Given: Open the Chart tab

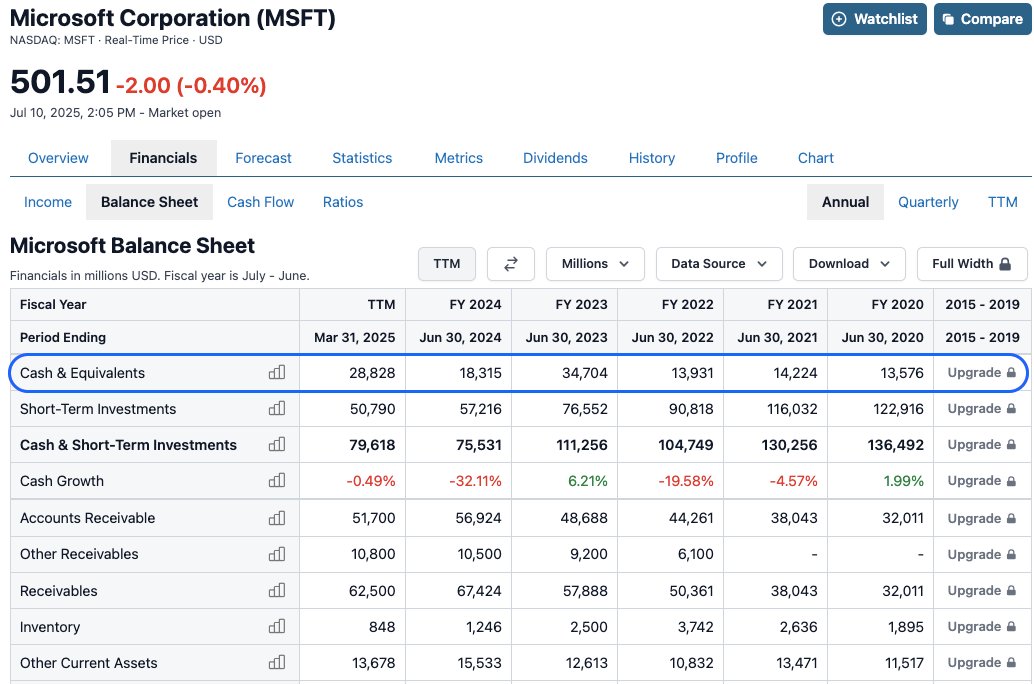Looking at the screenshot, I should pyautogui.click(x=816, y=158).
